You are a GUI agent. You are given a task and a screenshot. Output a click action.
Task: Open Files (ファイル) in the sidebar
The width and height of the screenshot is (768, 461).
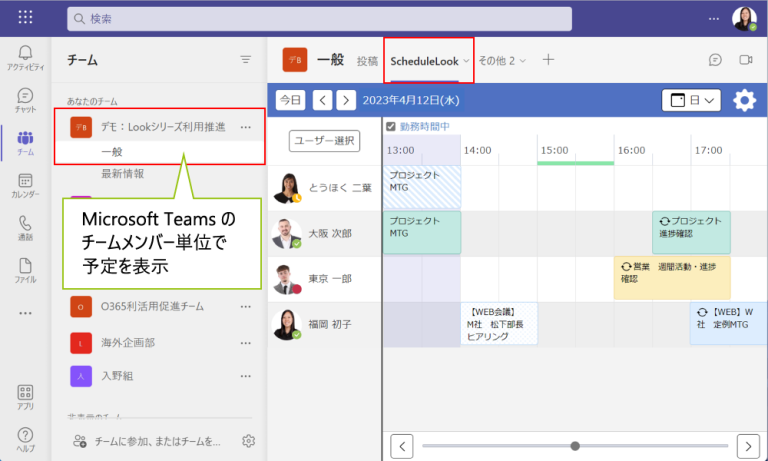pos(25,270)
